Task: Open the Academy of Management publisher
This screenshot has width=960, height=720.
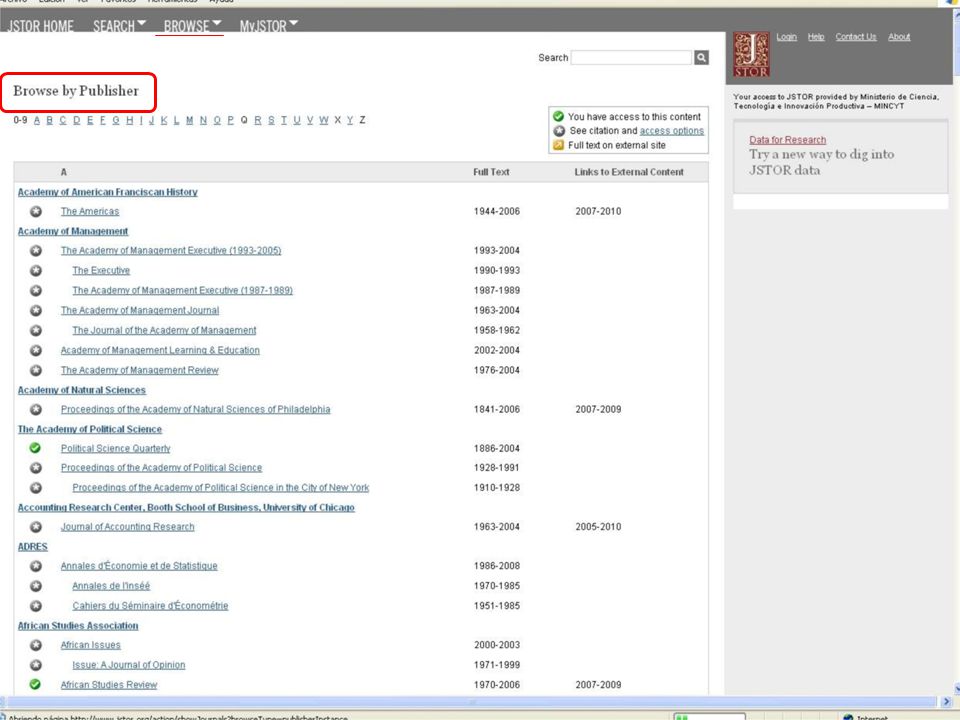Action: pos(73,231)
